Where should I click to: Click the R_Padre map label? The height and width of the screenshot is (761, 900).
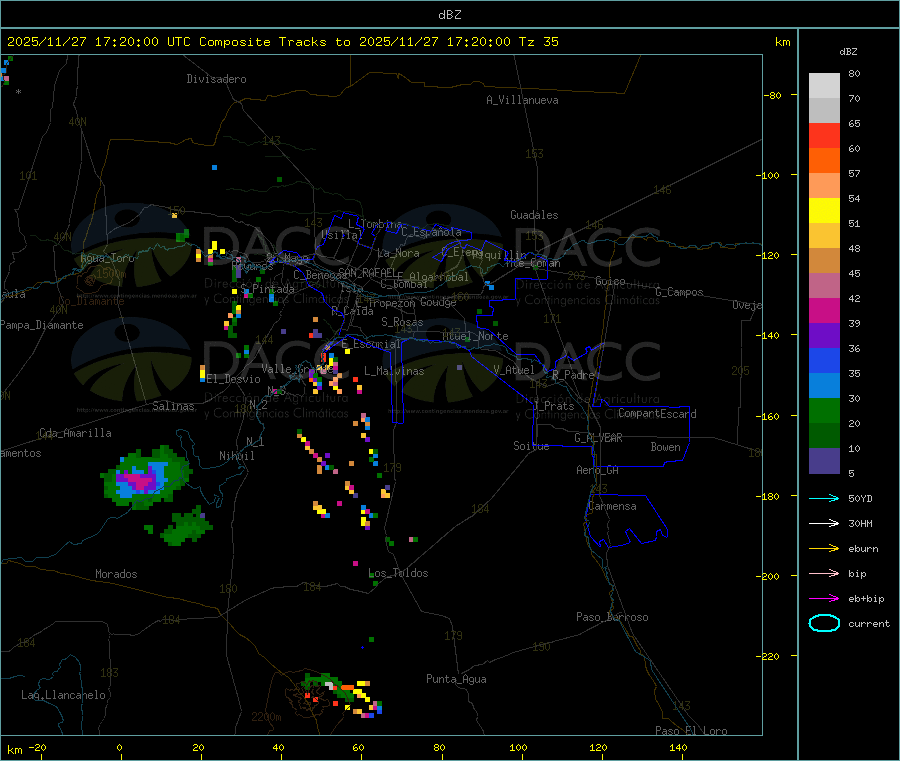pos(573,375)
